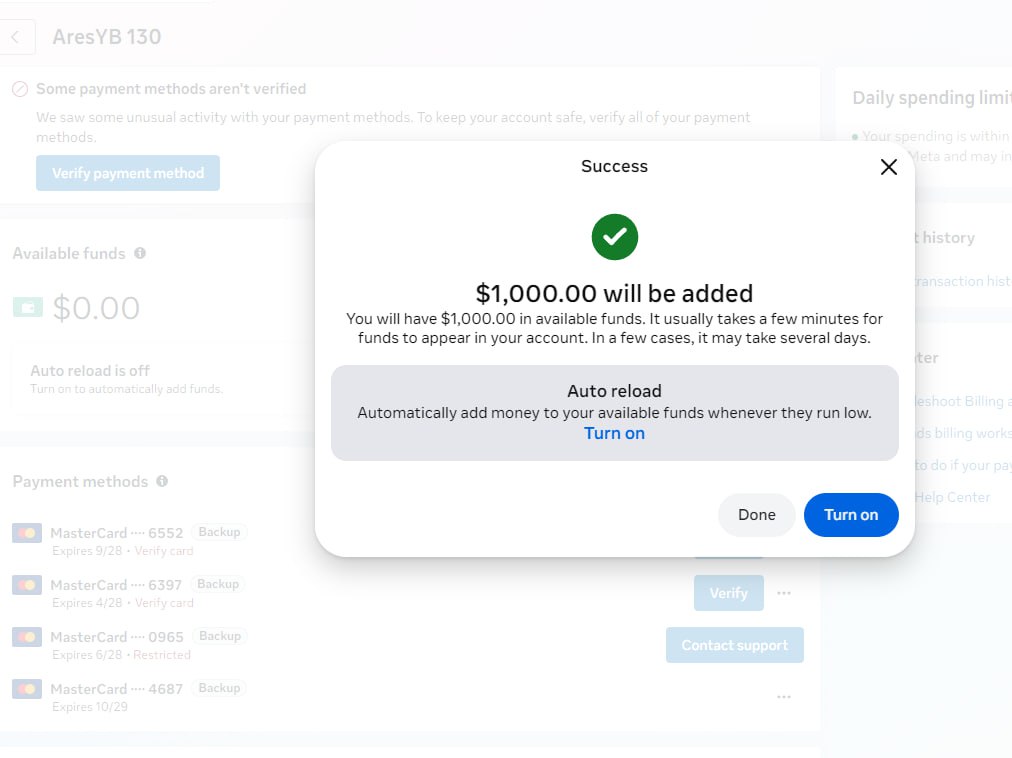Viewport: 1012px width, 758px height.
Task: Click Verify payment method button
Action: 128,173
